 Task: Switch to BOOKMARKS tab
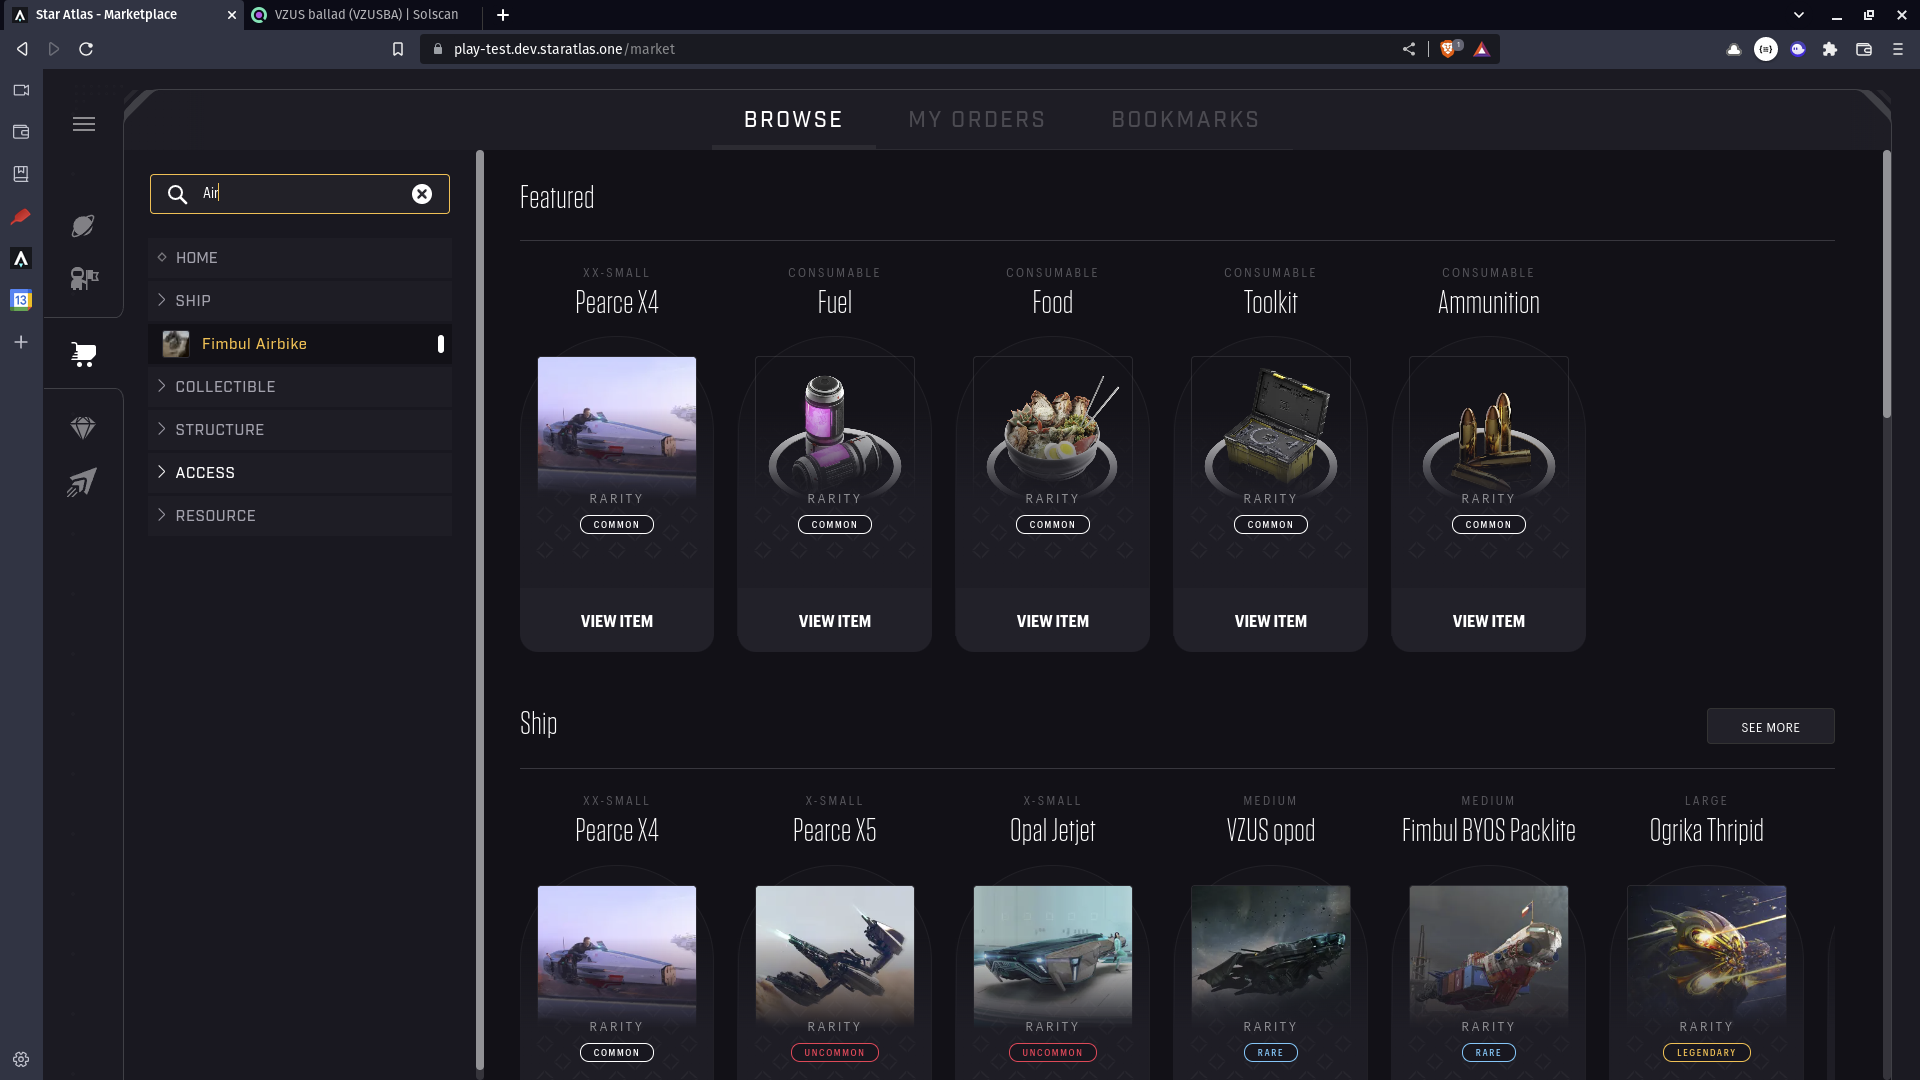[1185, 120]
